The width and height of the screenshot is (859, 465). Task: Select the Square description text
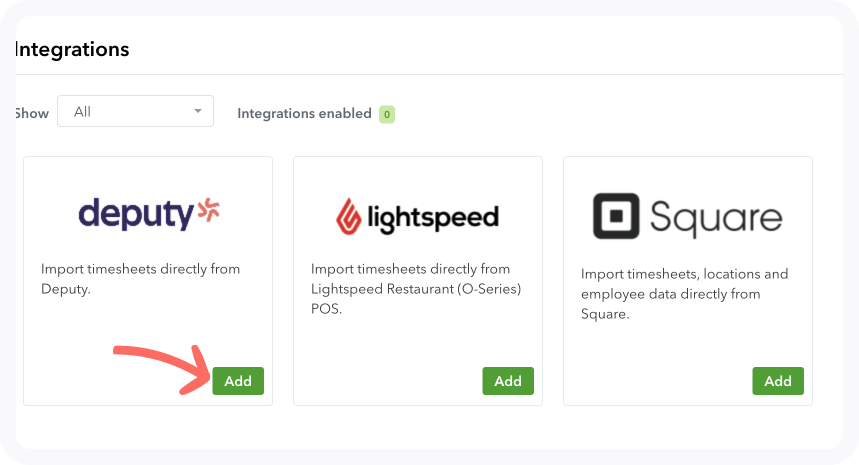(684, 294)
